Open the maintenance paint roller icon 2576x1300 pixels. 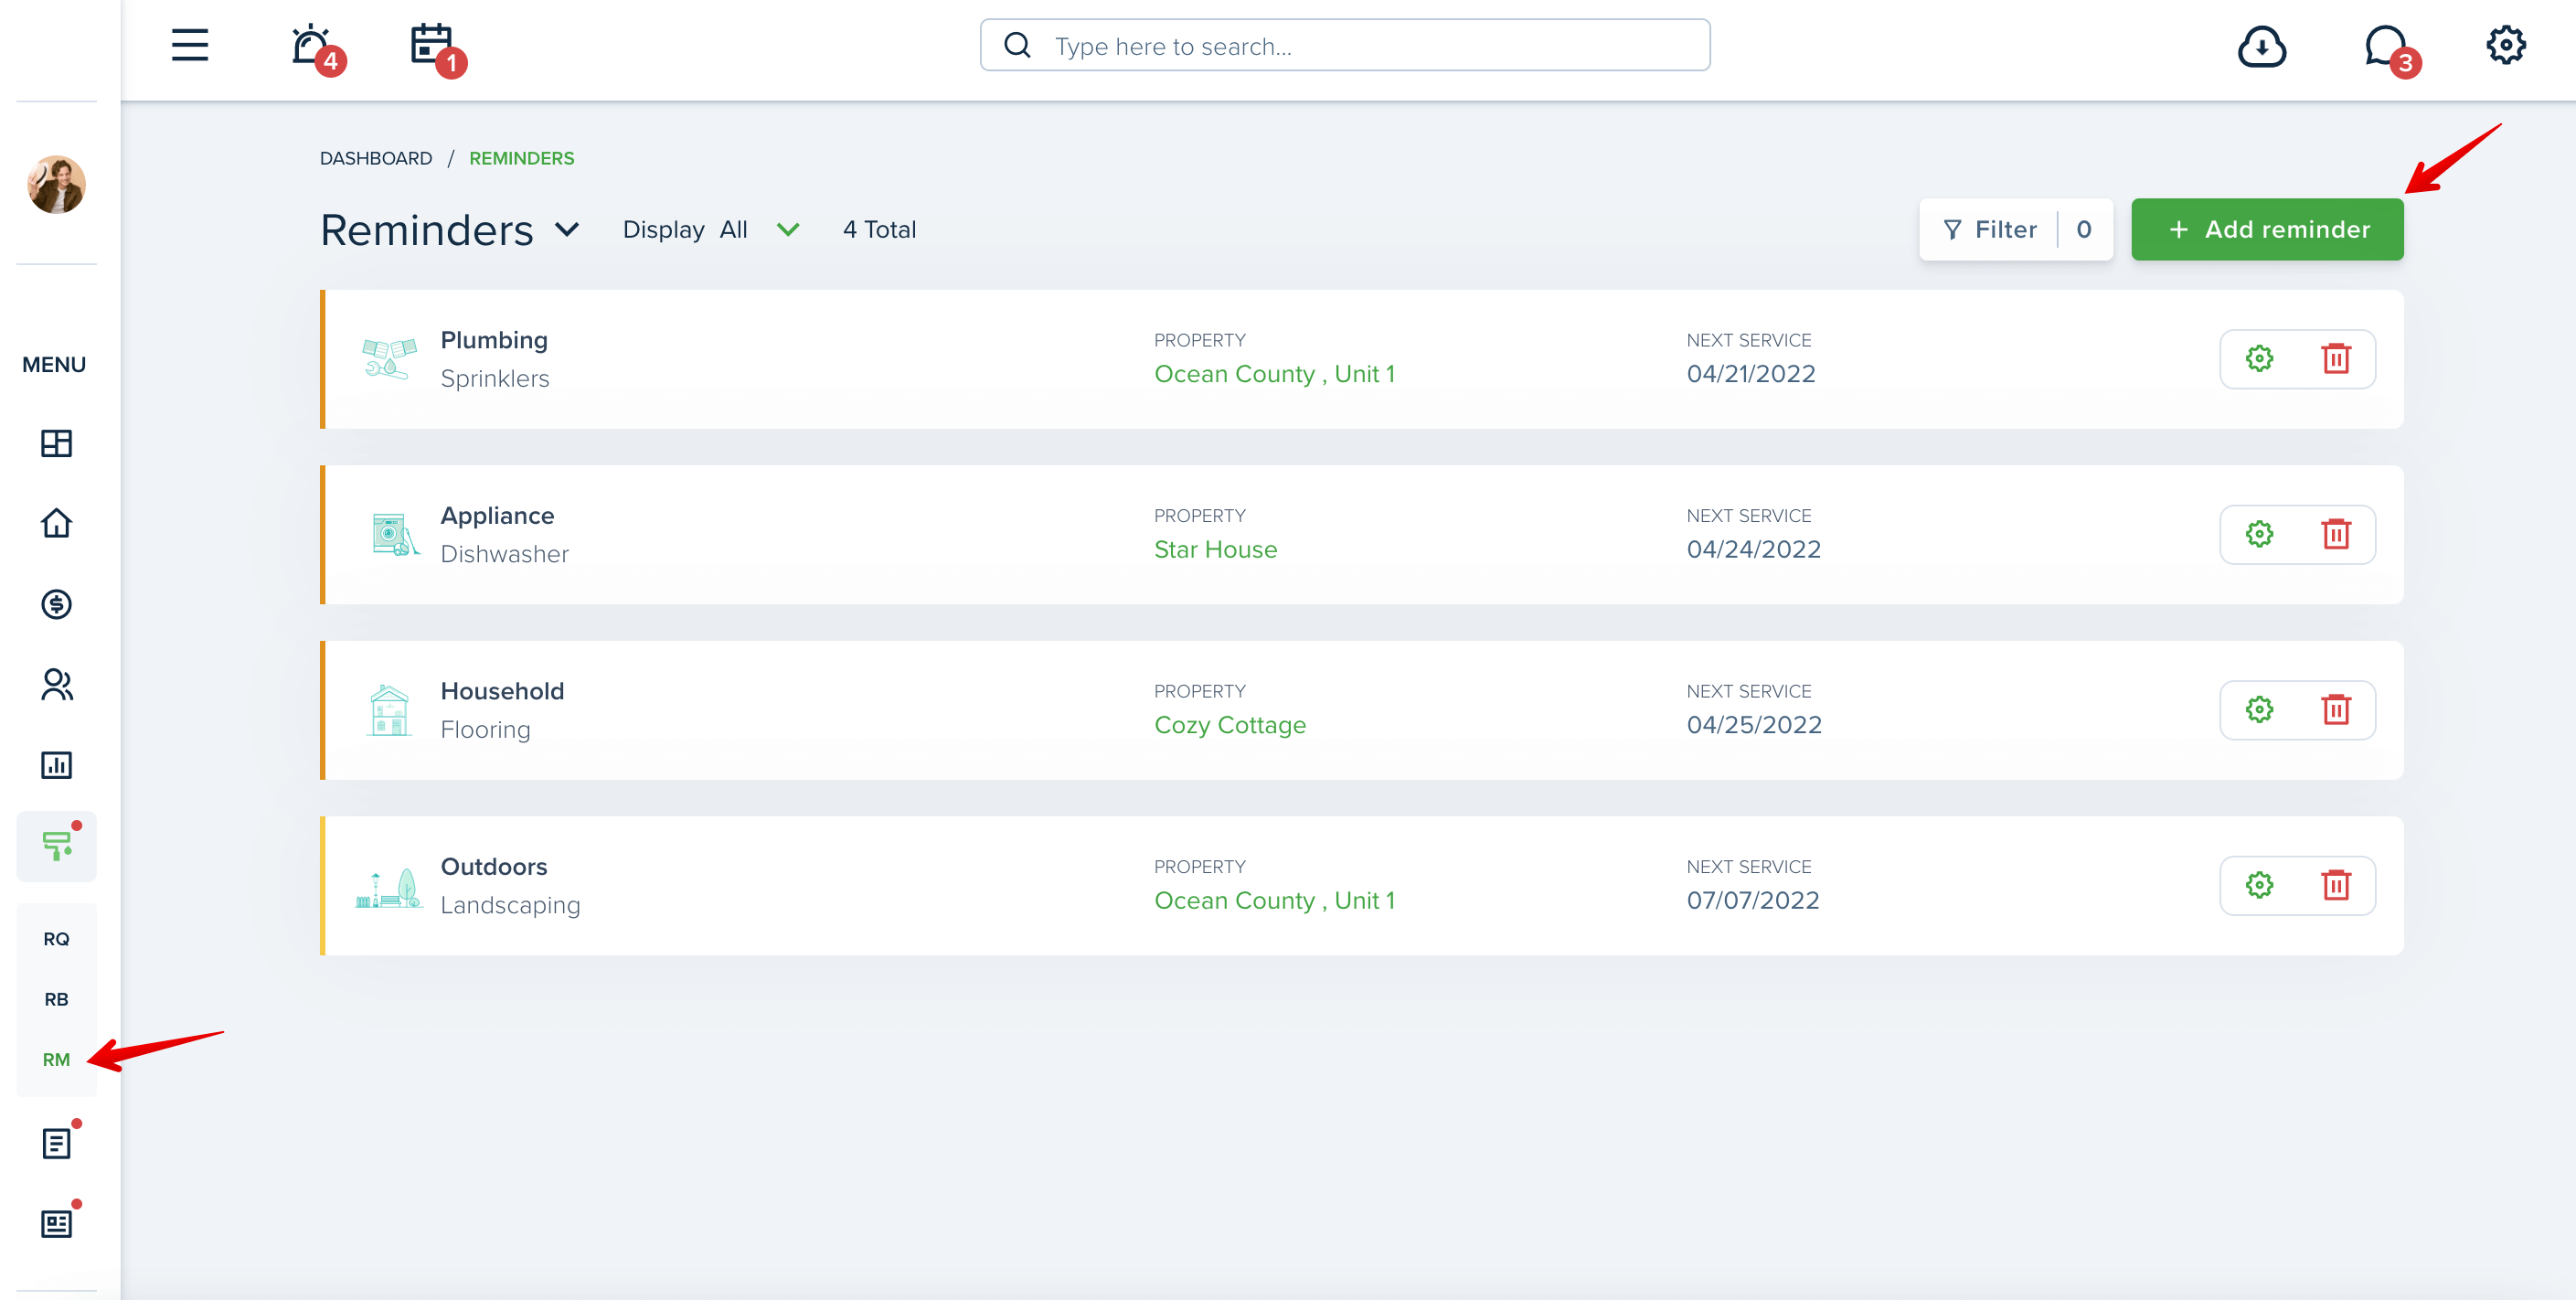tap(56, 846)
